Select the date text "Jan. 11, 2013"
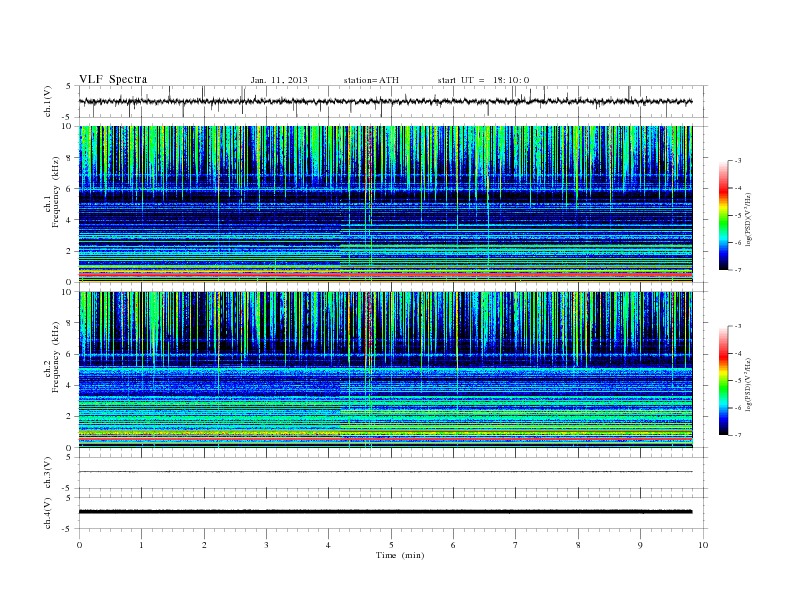Viewport: 792px width, 612px height. point(279,80)
